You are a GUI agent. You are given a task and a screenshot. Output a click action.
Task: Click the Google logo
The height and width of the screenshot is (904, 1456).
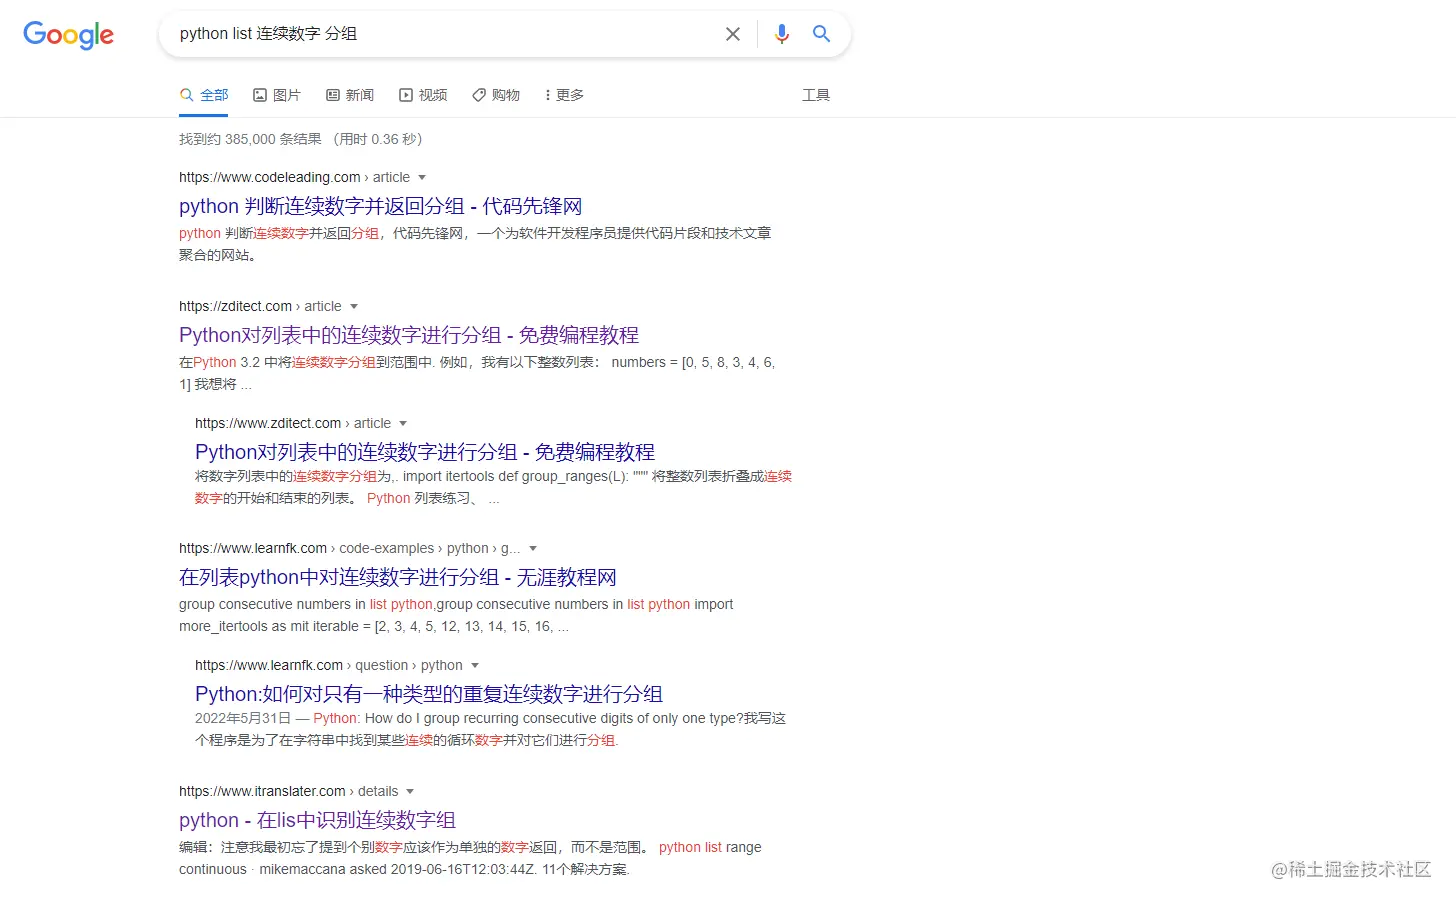pos(69,35)
